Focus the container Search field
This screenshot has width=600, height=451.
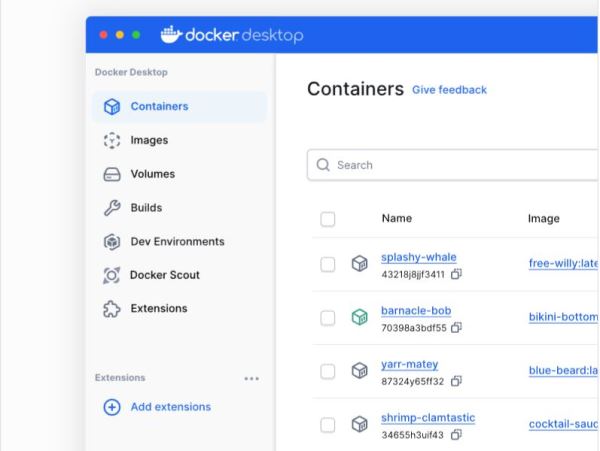click(460, 165)
